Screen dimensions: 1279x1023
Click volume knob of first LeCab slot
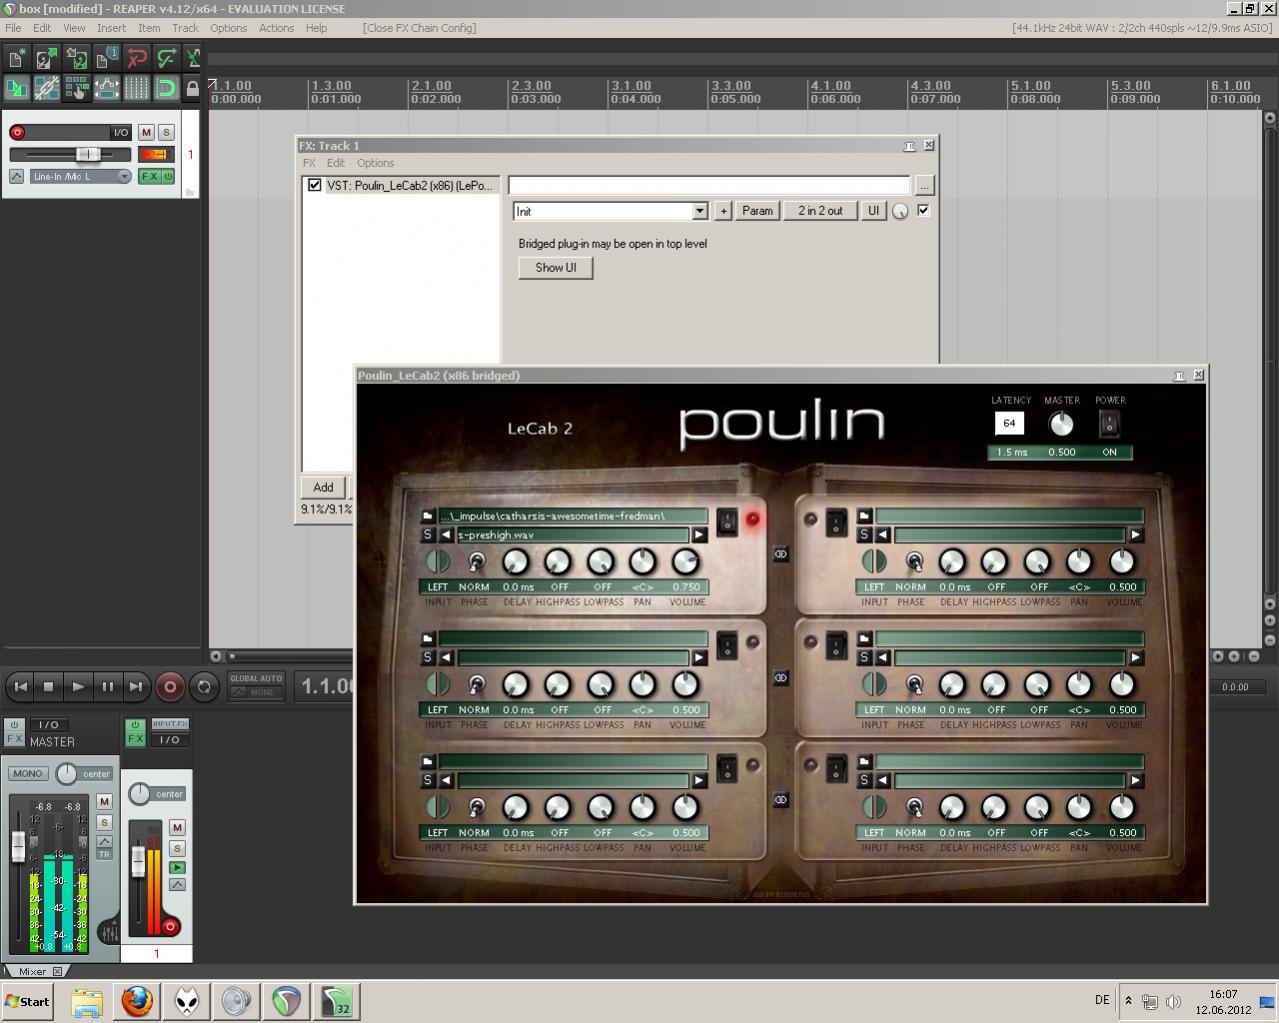click(x=685, y=562)
